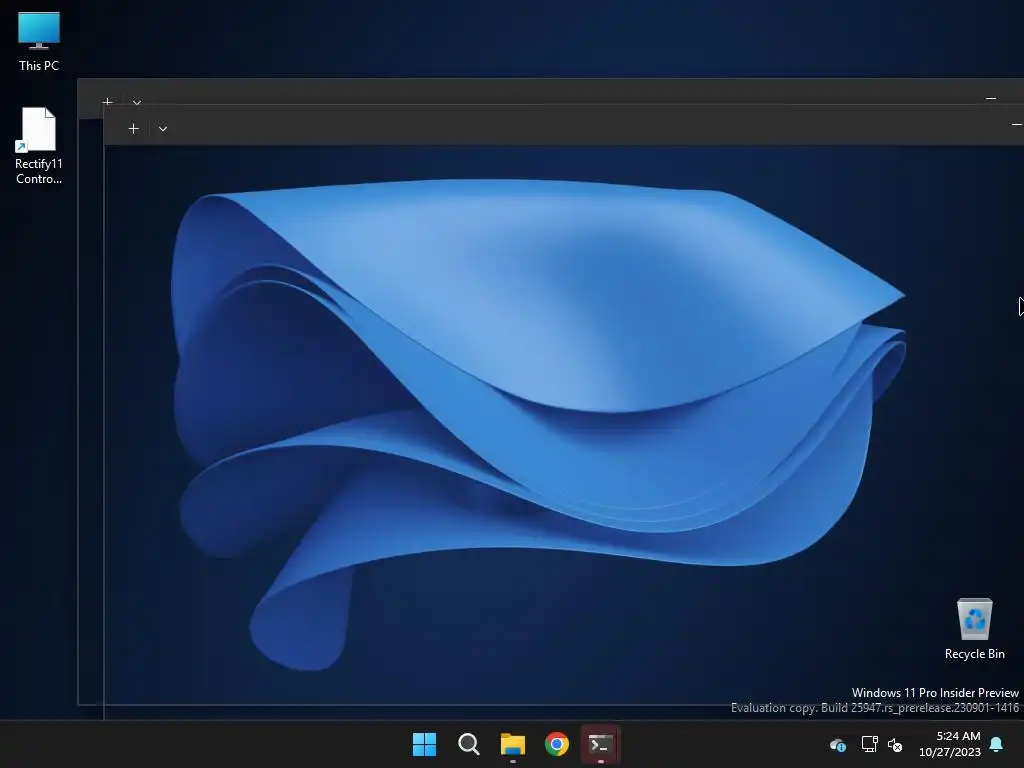
Task: Open Rectify11 Control shortcut on desktop
Action: [x=39, y=146]
